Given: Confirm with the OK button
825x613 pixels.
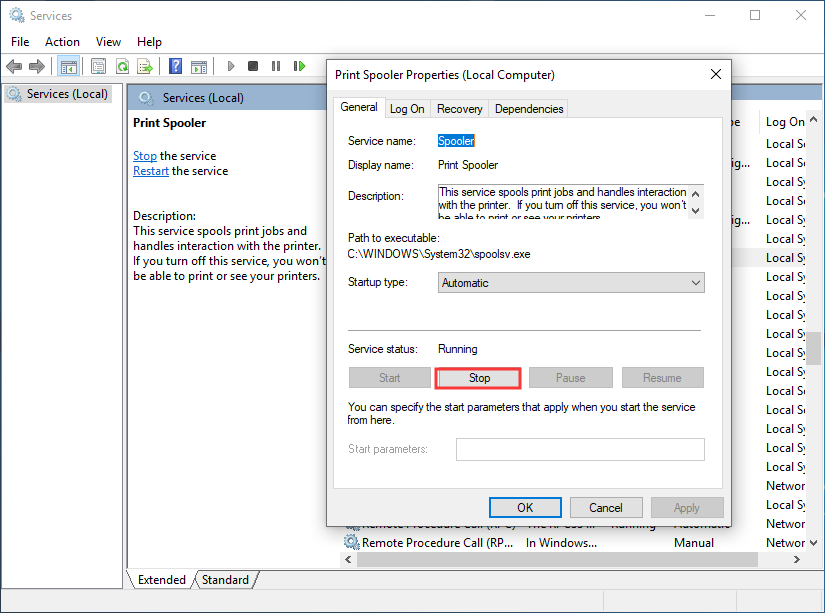Looking at the screenshot, I should pos(525,508).
